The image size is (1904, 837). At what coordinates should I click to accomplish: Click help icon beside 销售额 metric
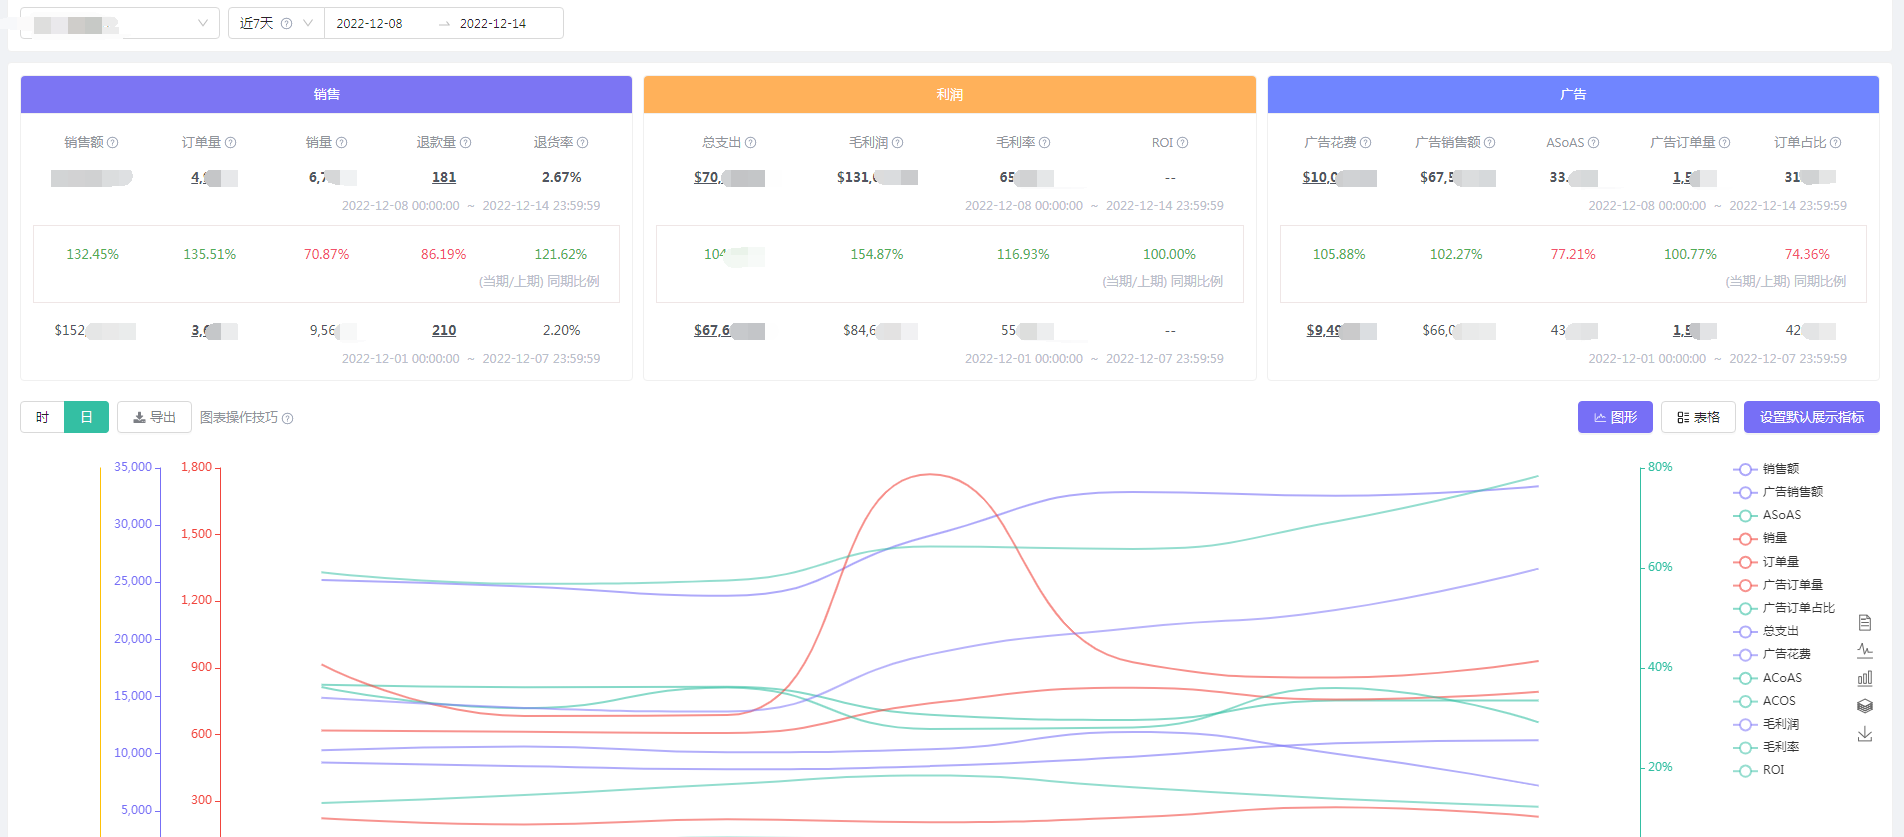click(113, 143)
